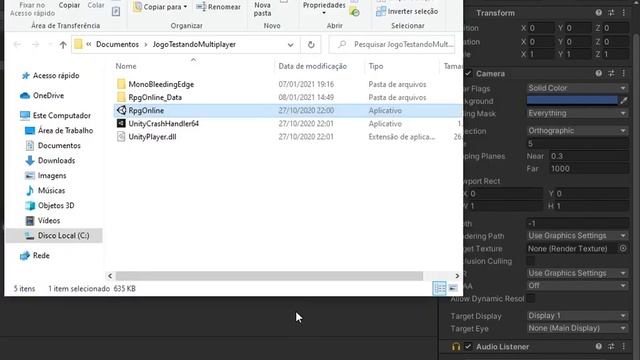Pick background color with eyedropper
The image size is (640, 360).
623,100
